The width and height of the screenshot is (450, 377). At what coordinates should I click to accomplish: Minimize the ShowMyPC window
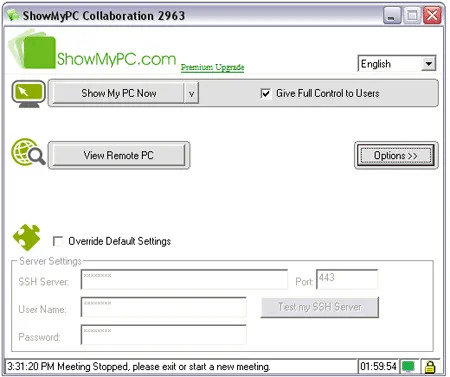coord(392,16)
